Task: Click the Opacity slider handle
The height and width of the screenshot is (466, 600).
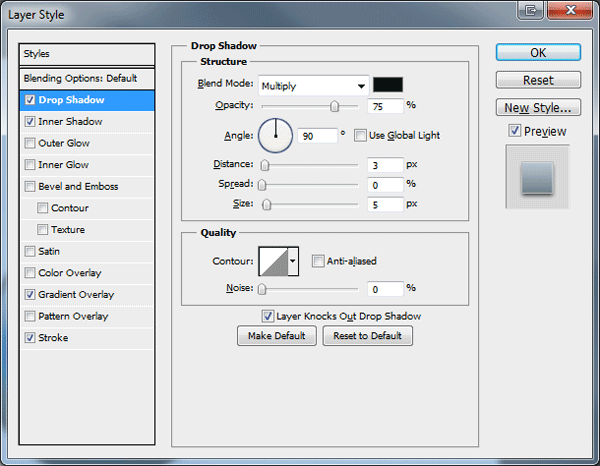Action: click(334, 106)
